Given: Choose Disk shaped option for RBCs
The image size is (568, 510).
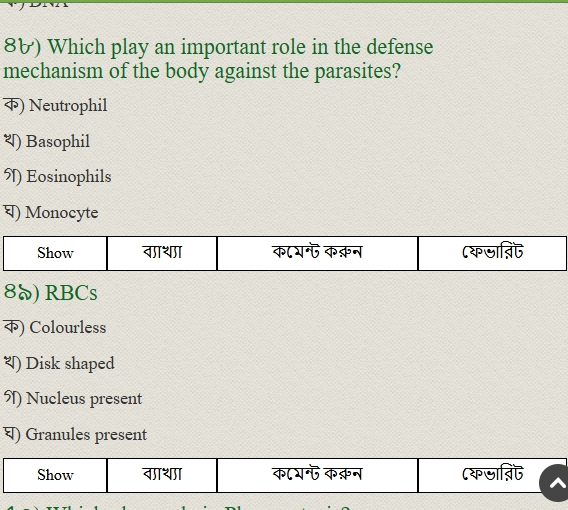Looking at the screenshot, I should click(x=59, y=363).
